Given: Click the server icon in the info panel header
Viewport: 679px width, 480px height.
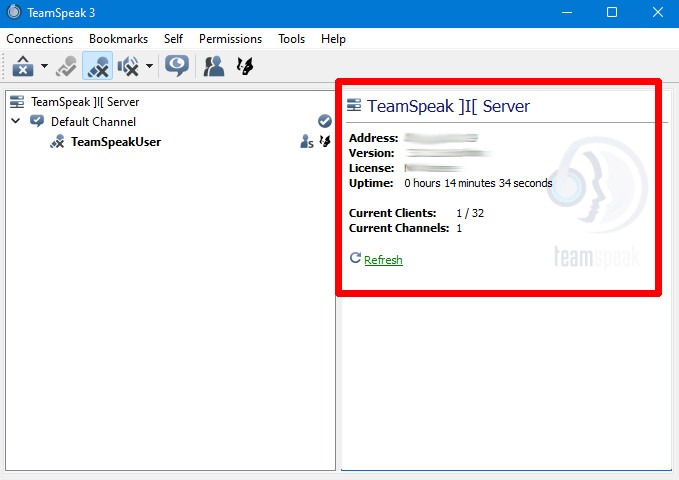Looking at the screenshot, I should click(354, 105).
